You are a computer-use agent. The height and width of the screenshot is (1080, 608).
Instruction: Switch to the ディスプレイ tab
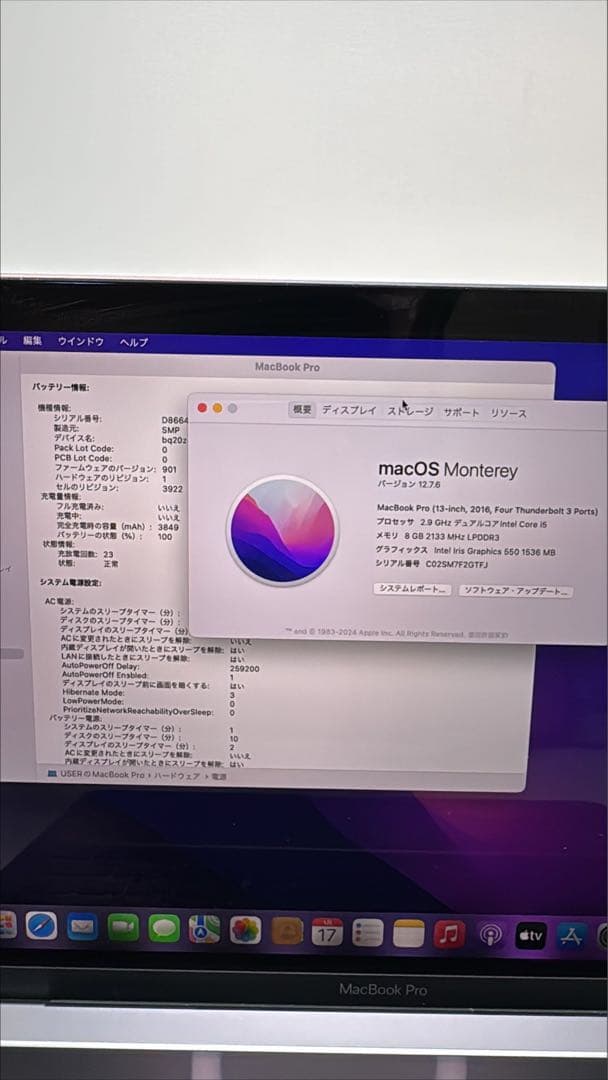pos(349,410)
